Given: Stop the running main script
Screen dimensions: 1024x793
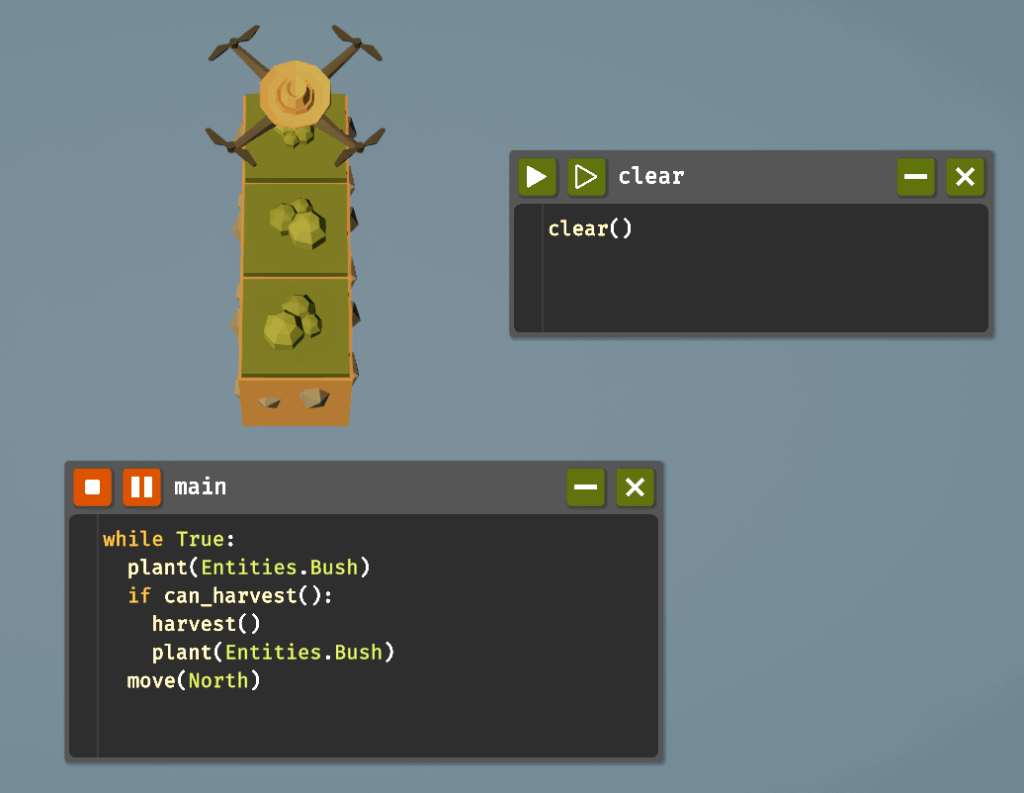Looking at the screenshot, I should [92, 488].
